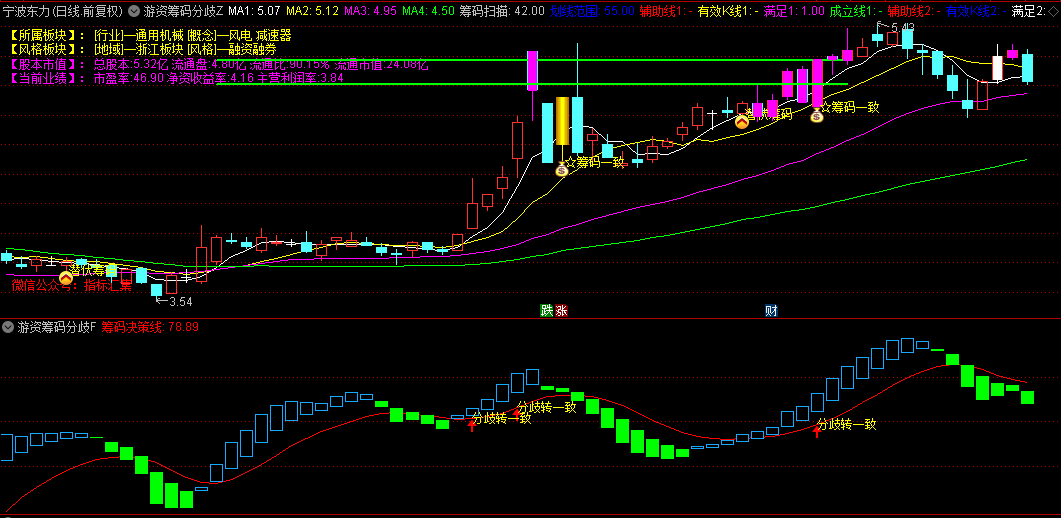Screen dimensions: 1061x518
Task: Select the magenta MA3: 4.95 readout
Action: coord(371,11)
